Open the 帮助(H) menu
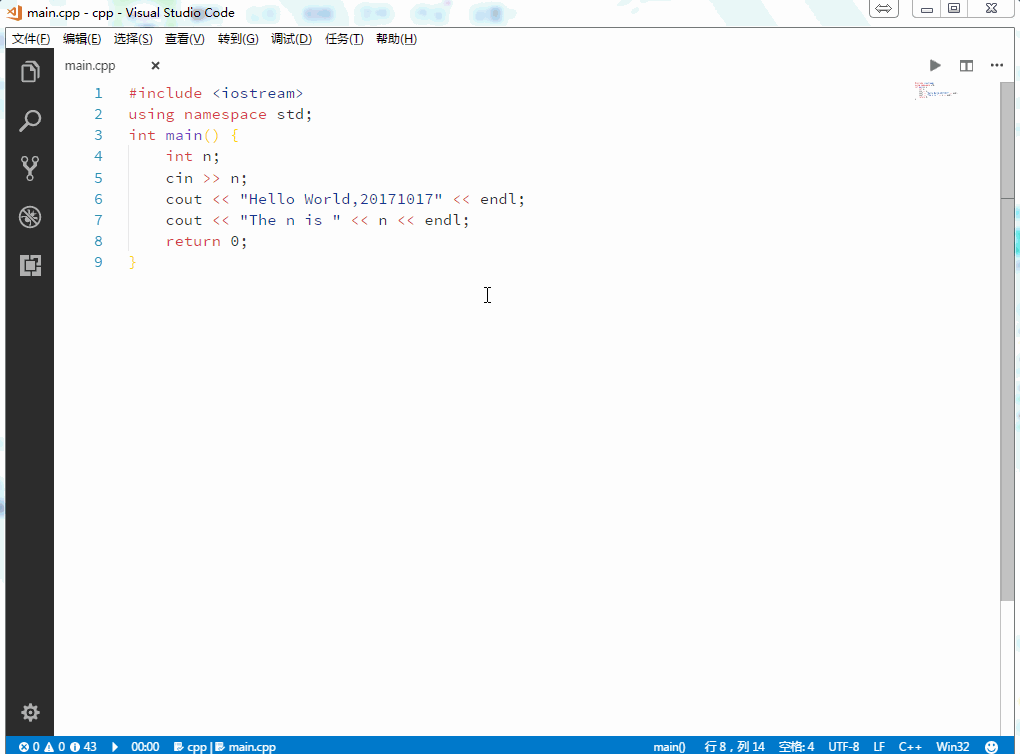The height and width of the screenshot is (754, 1020). tap(396, 39)
